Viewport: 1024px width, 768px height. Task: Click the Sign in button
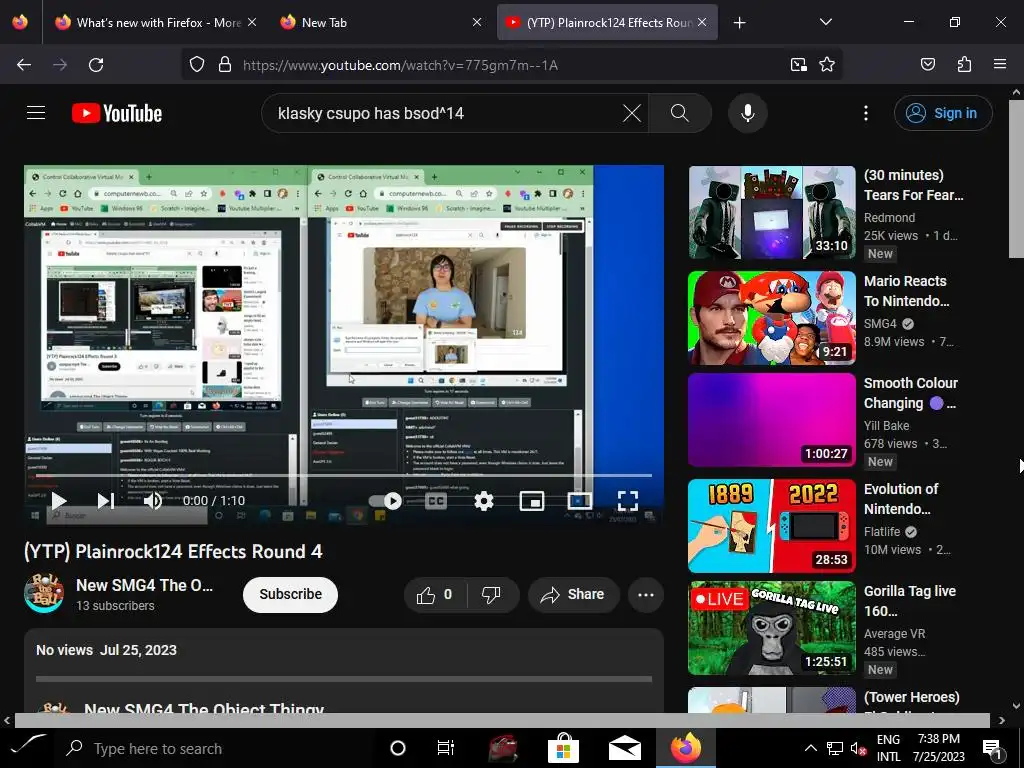pos(943,113)
